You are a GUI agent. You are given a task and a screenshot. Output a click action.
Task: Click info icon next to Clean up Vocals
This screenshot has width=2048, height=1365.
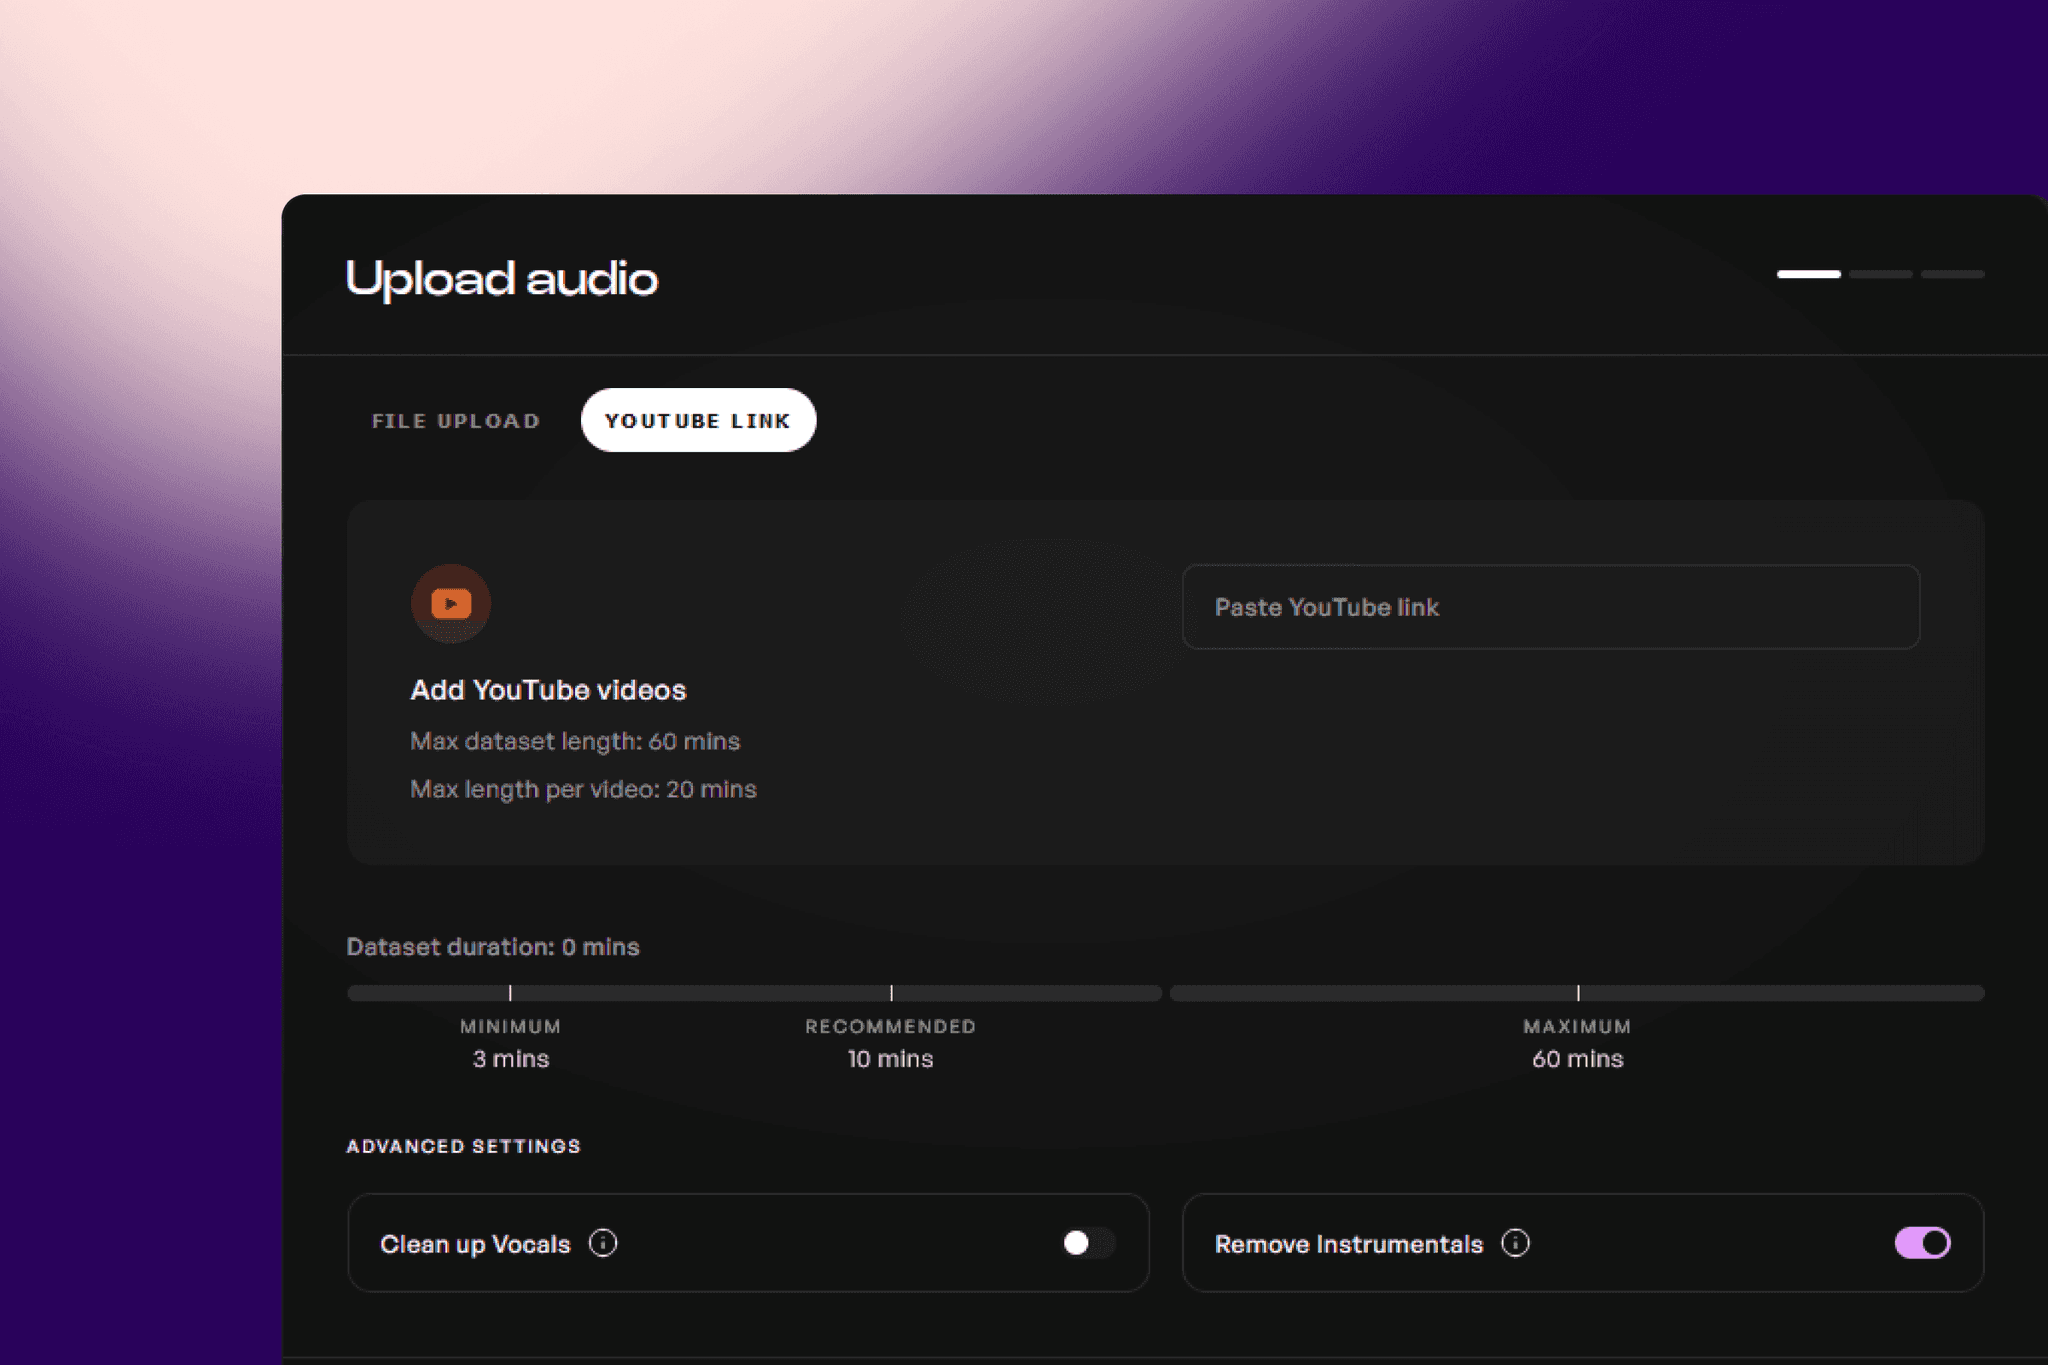(603, 1243)
